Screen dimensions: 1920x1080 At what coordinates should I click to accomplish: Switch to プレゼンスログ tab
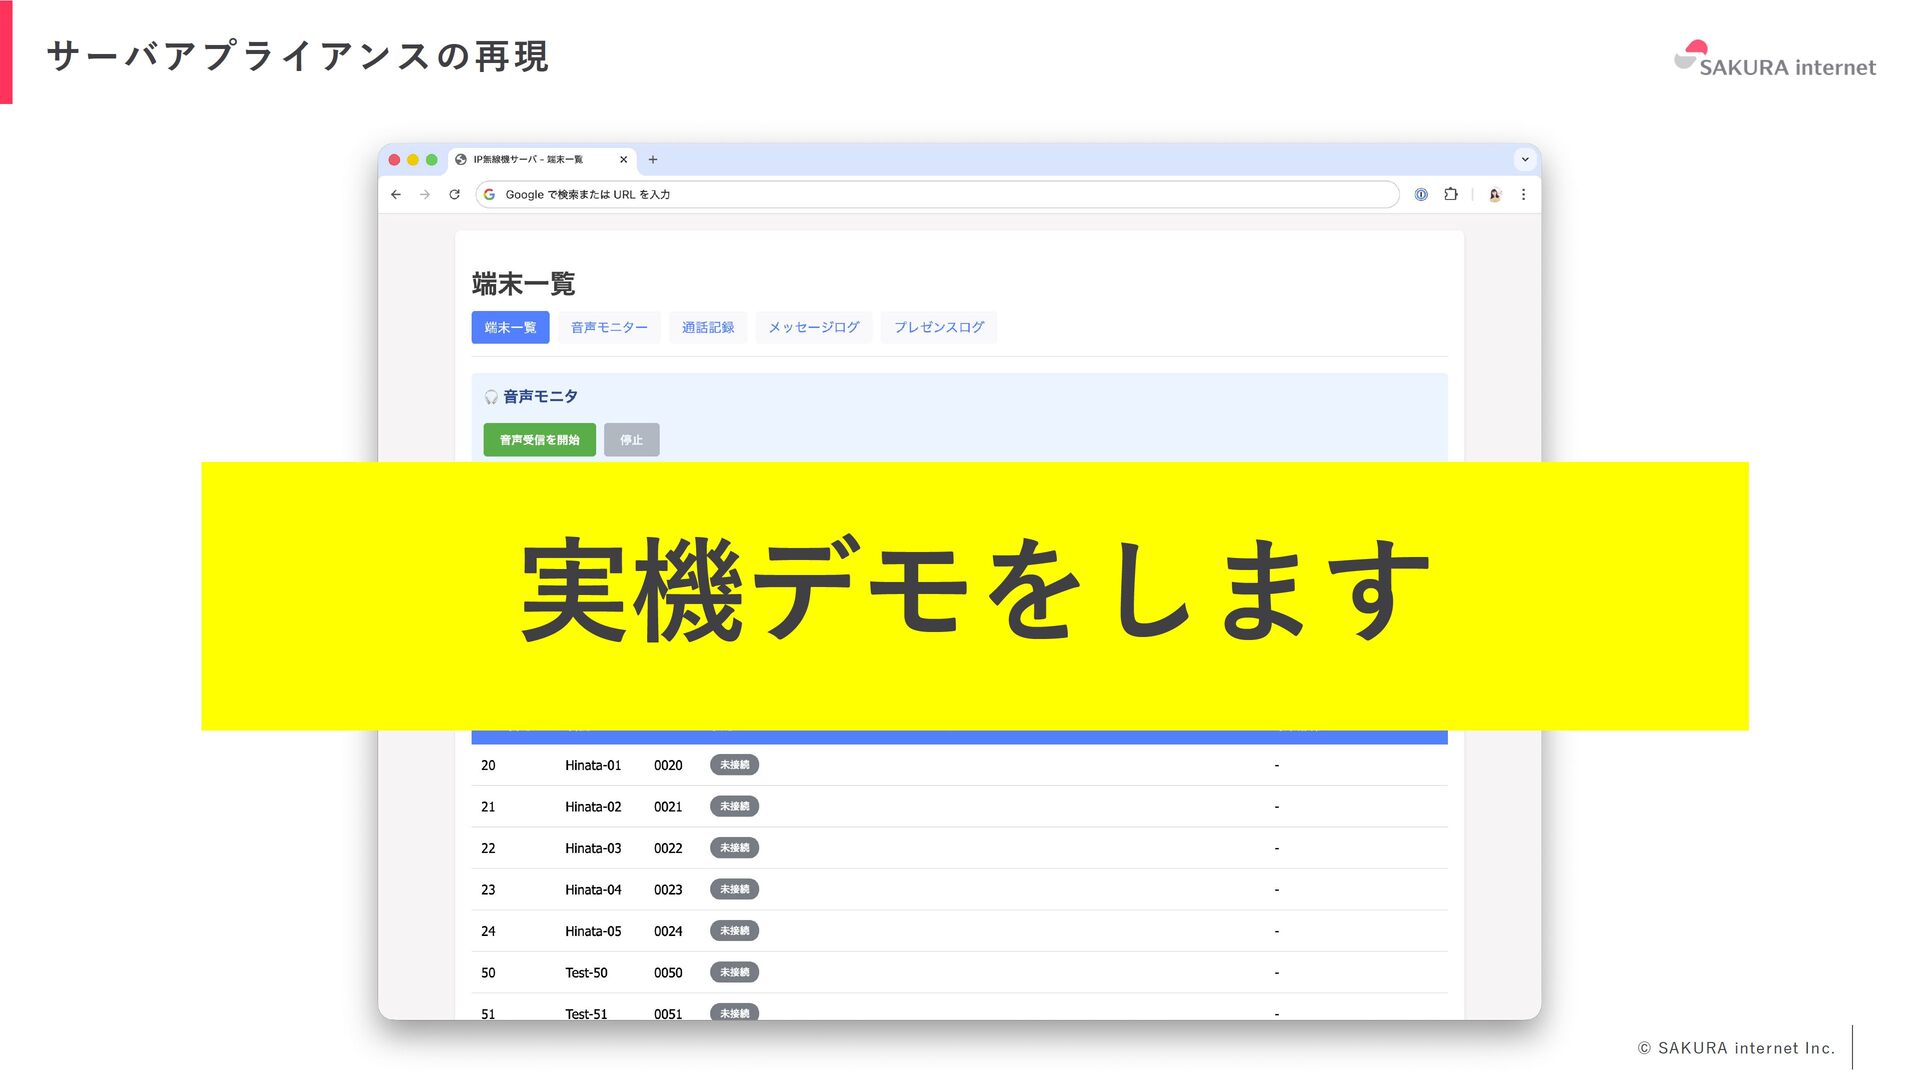(x=939, y=328)
